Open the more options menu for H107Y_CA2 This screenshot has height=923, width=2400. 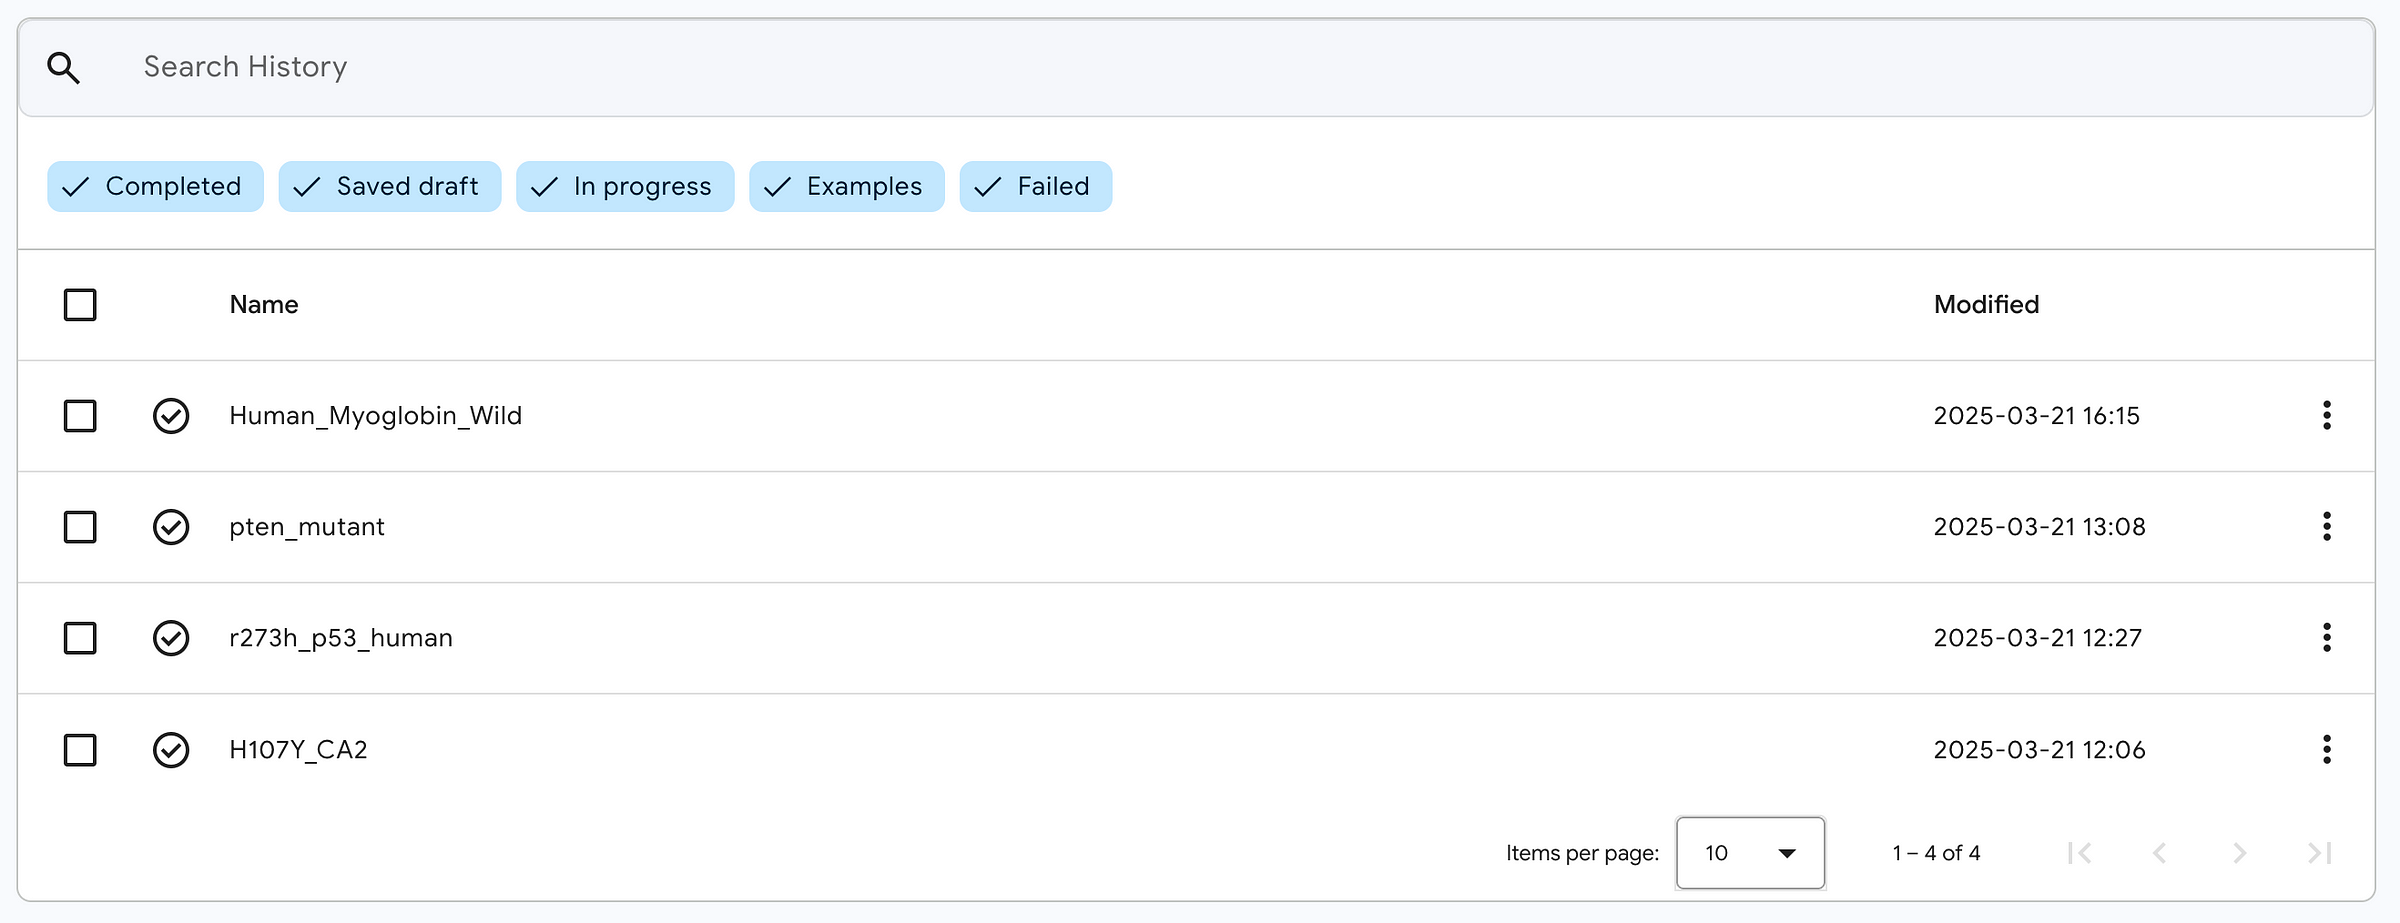(x=2327, y=749)
